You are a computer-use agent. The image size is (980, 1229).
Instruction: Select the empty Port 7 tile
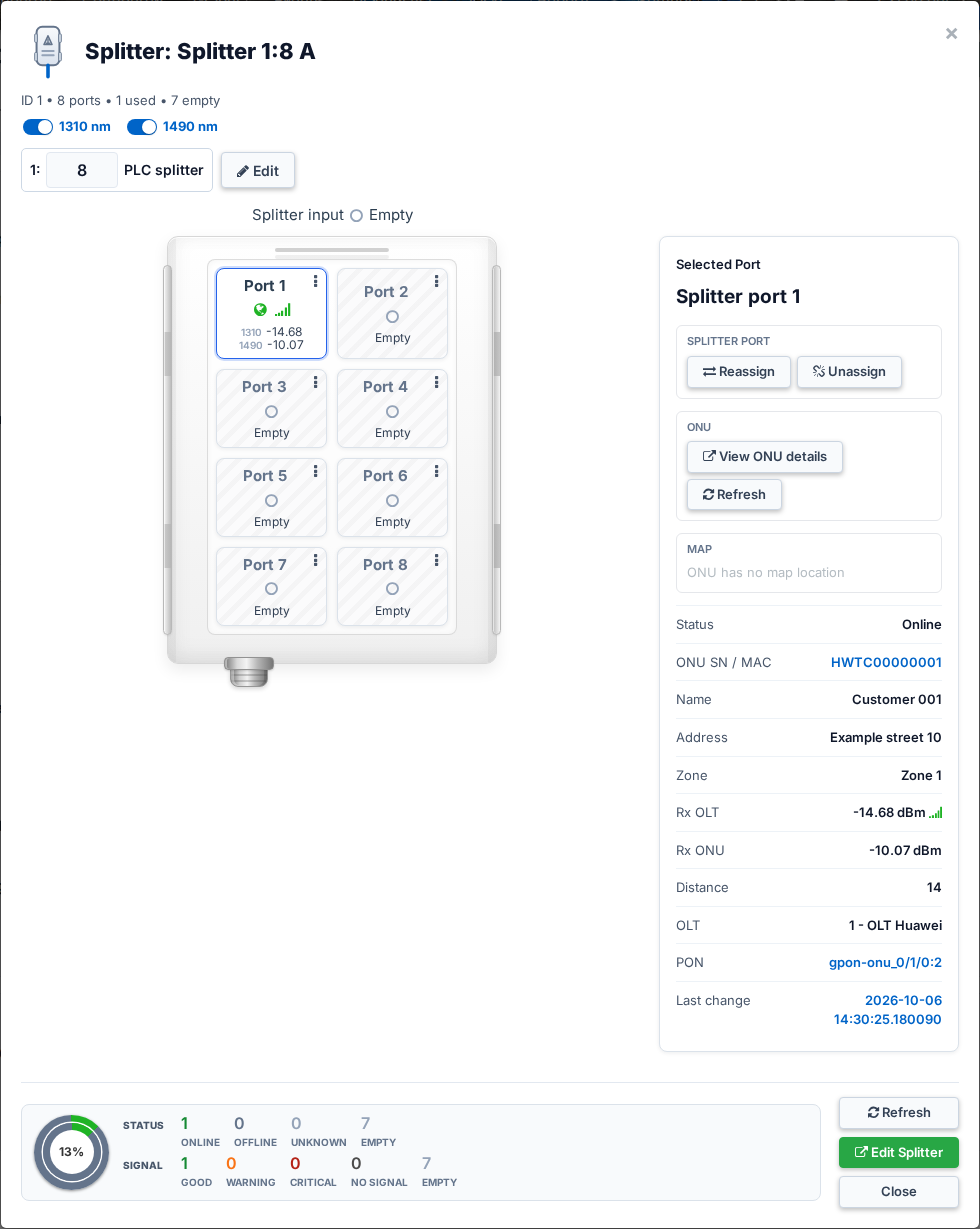click(x=271, y=587)
